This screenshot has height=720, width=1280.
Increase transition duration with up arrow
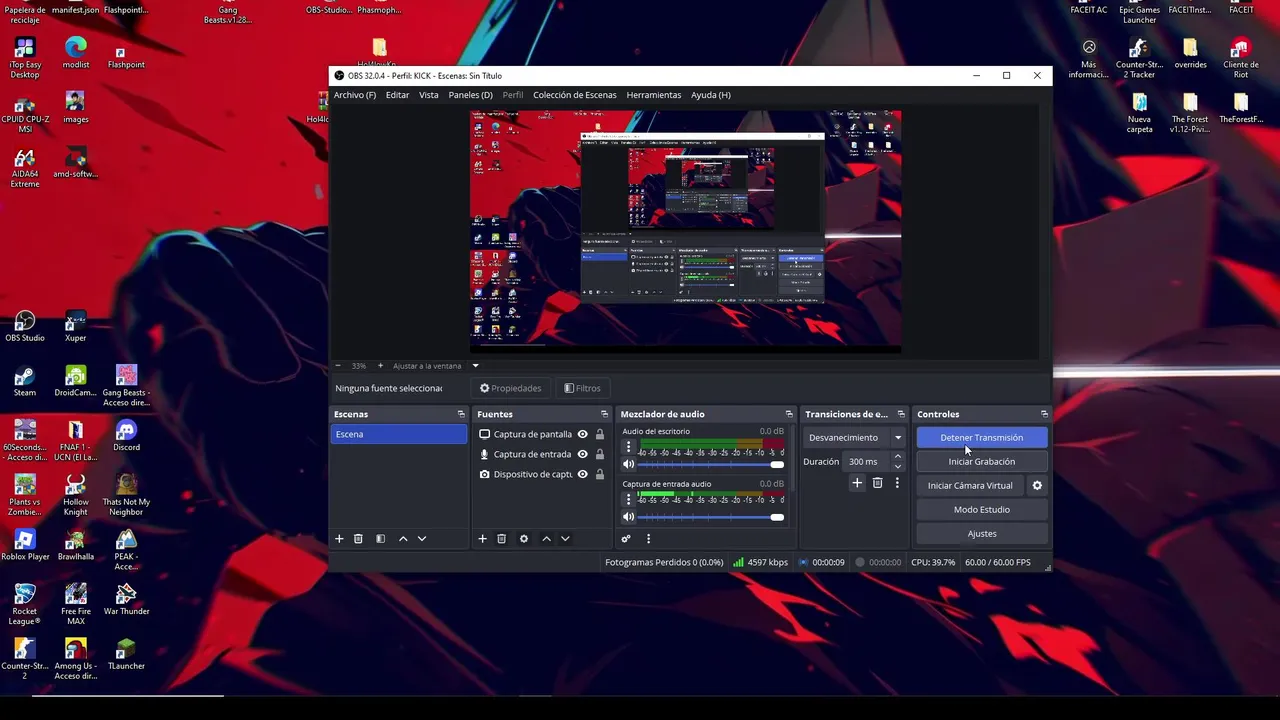[897, 457]
